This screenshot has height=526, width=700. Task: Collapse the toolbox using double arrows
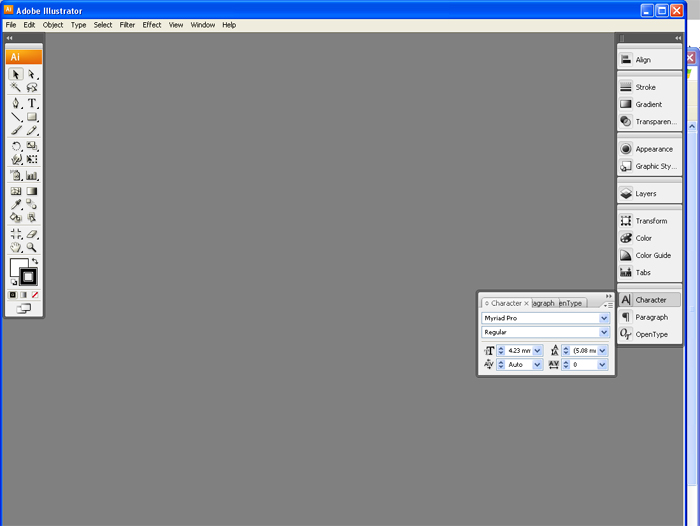[x=9, y=38]
